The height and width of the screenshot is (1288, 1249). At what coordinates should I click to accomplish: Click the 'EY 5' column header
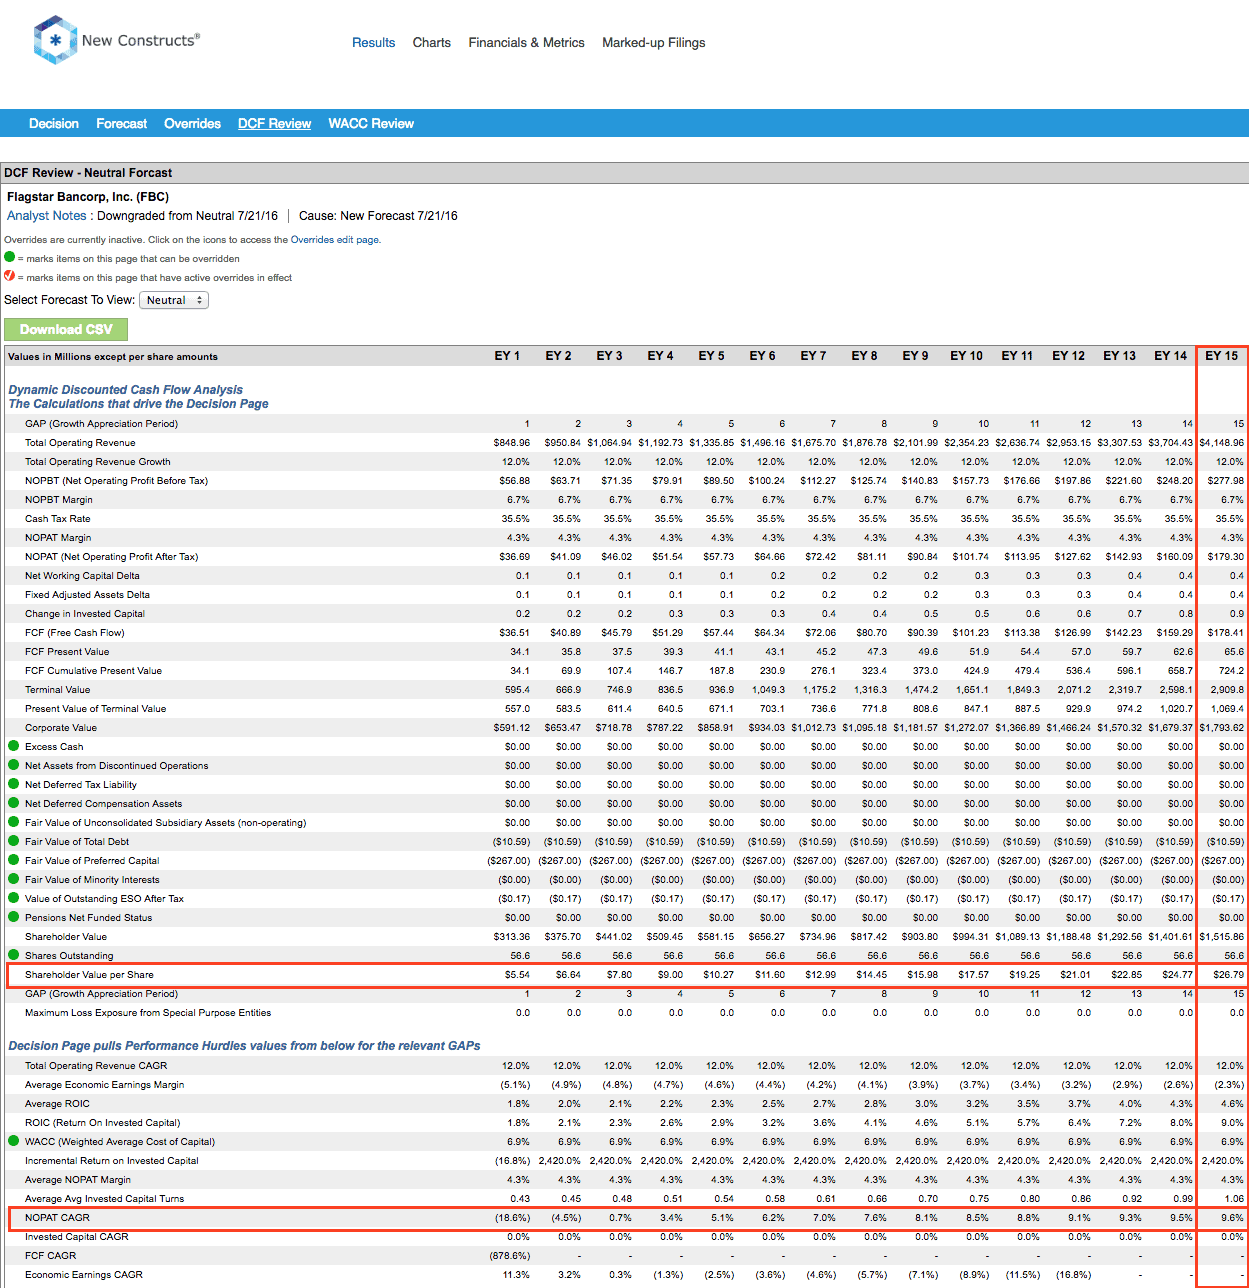pyautogui.click(x=711, y=356)
